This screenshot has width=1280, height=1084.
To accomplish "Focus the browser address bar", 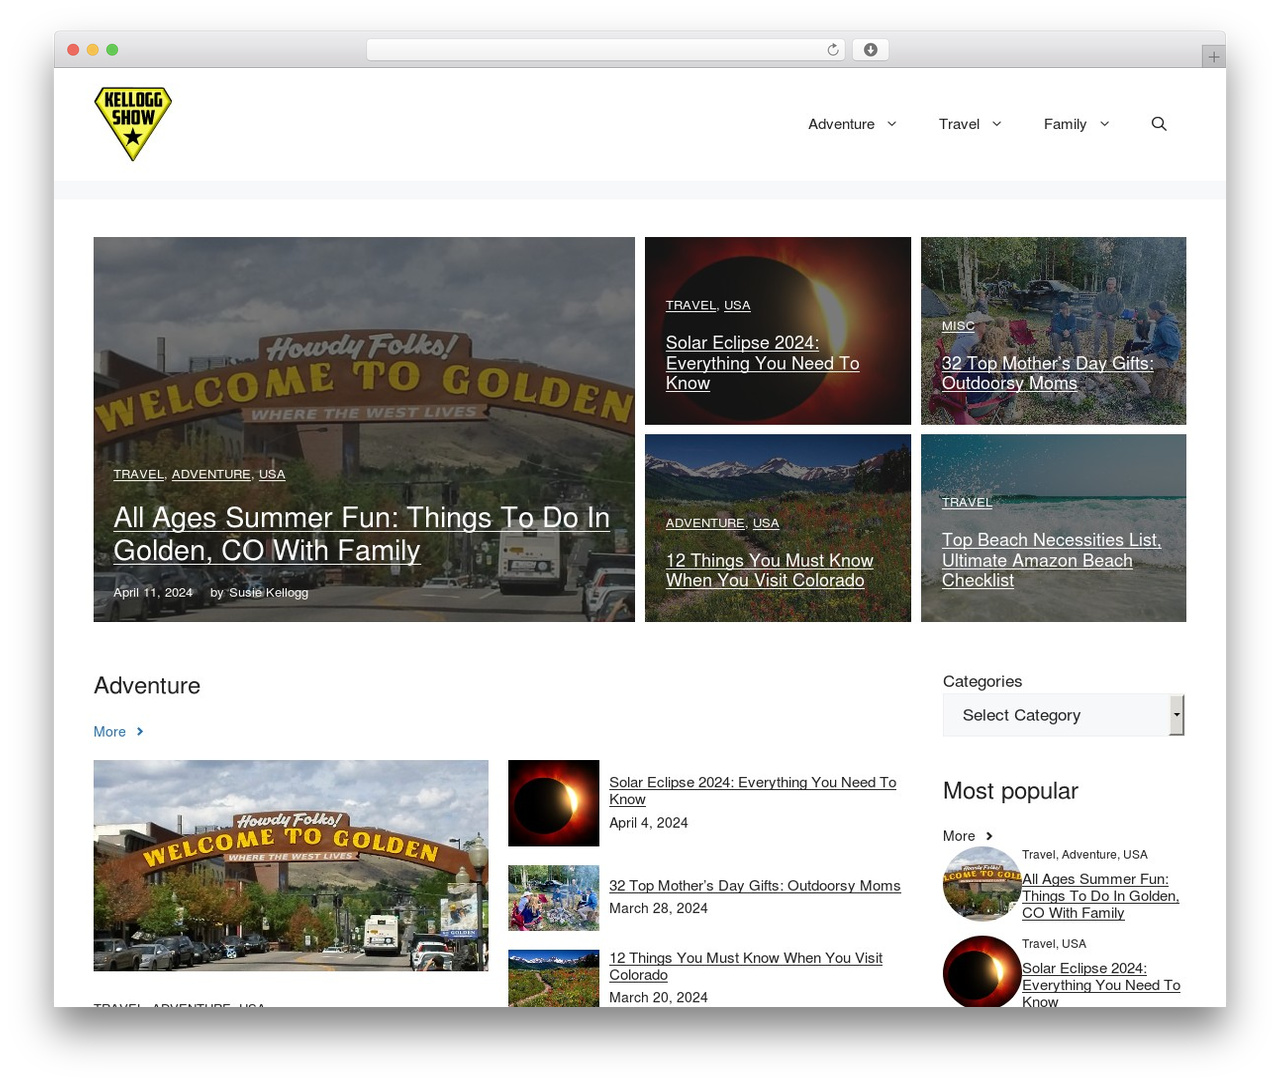I will (x=606, y=50).
